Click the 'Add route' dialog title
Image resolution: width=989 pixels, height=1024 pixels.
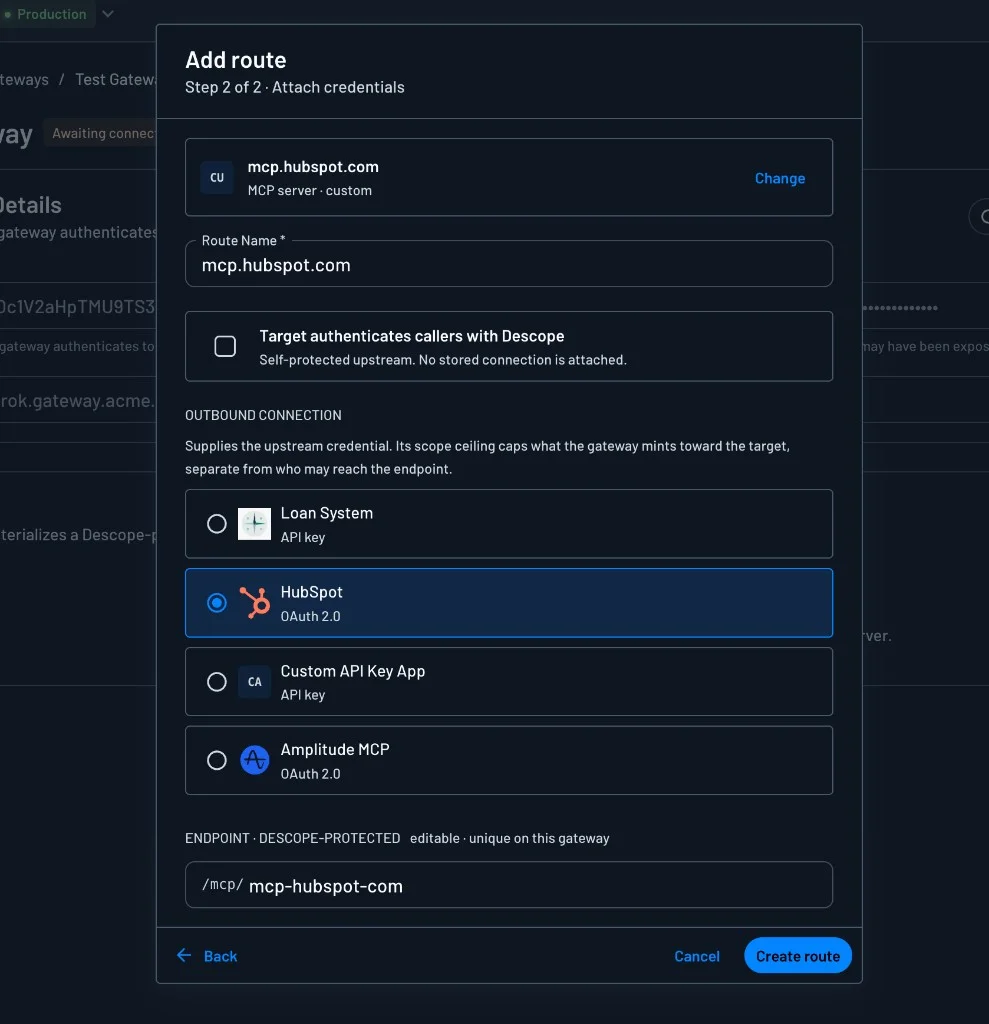click(x=236, y=60)
